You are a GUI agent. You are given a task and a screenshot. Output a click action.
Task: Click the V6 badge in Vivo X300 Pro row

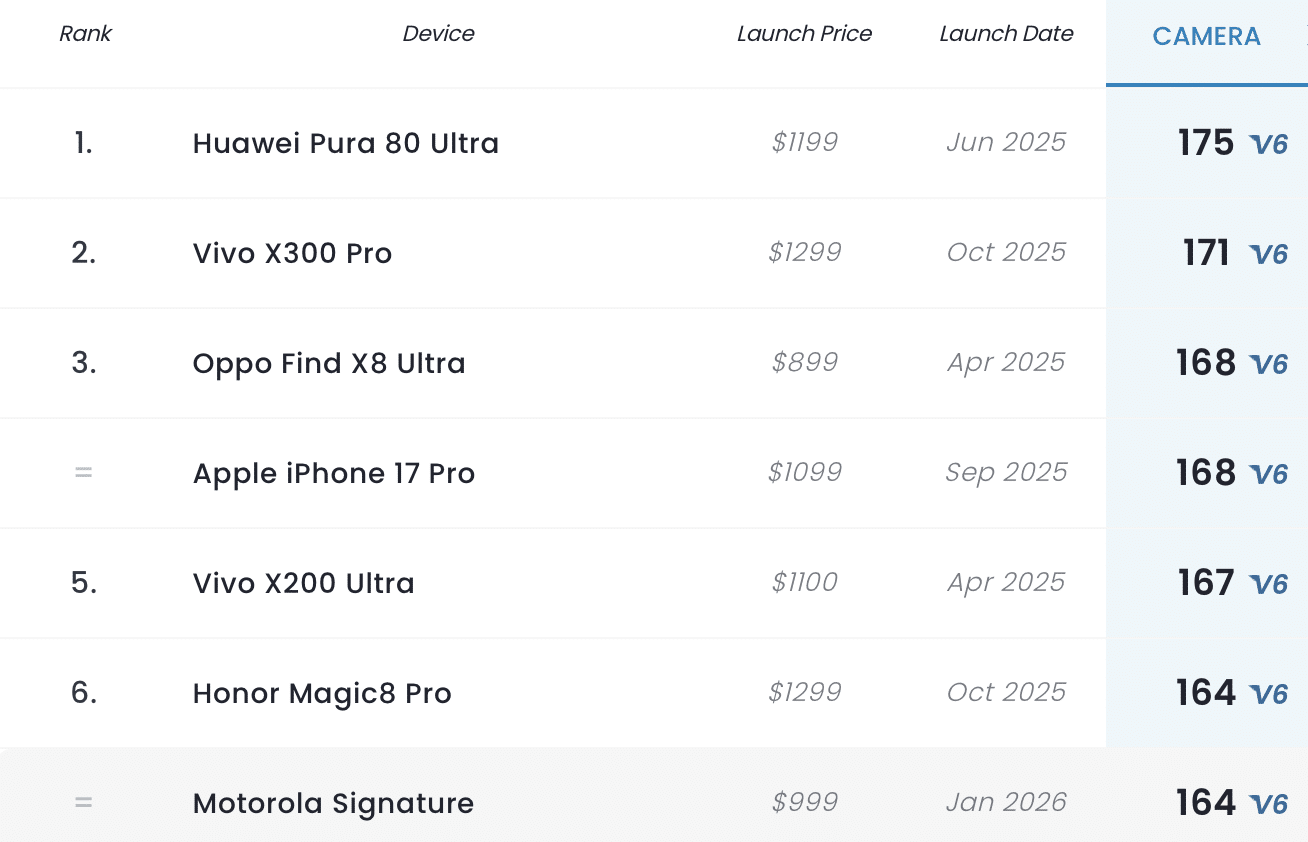(x=1269, y=255)
